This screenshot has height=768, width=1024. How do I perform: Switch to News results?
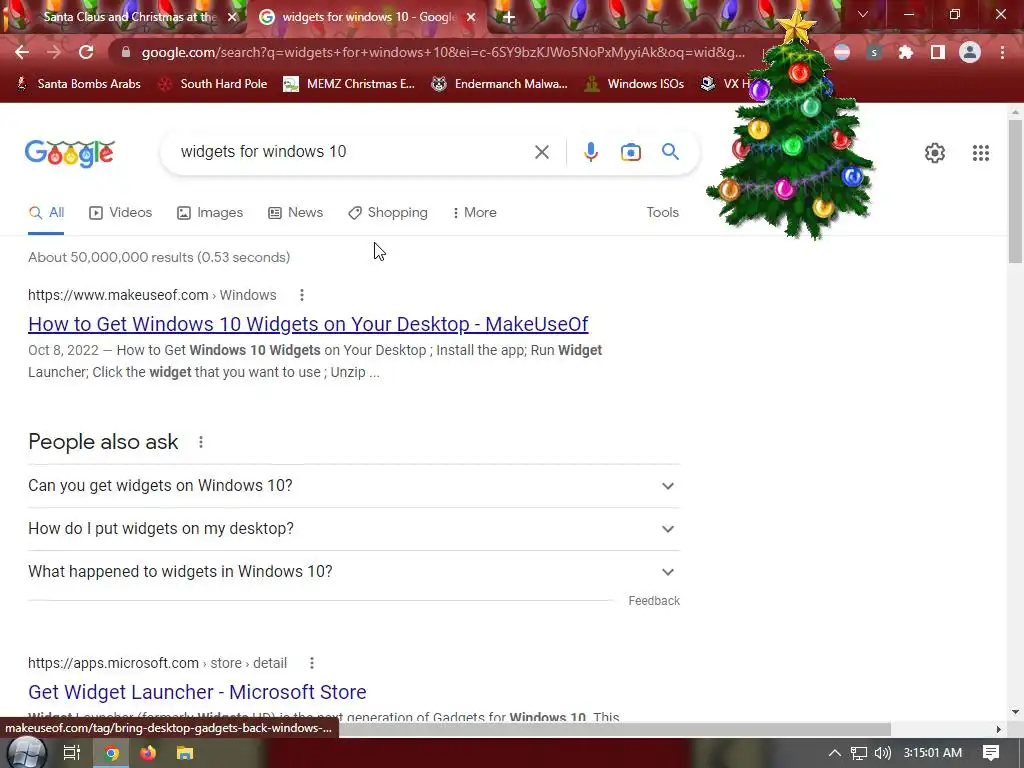click(296, 213)
